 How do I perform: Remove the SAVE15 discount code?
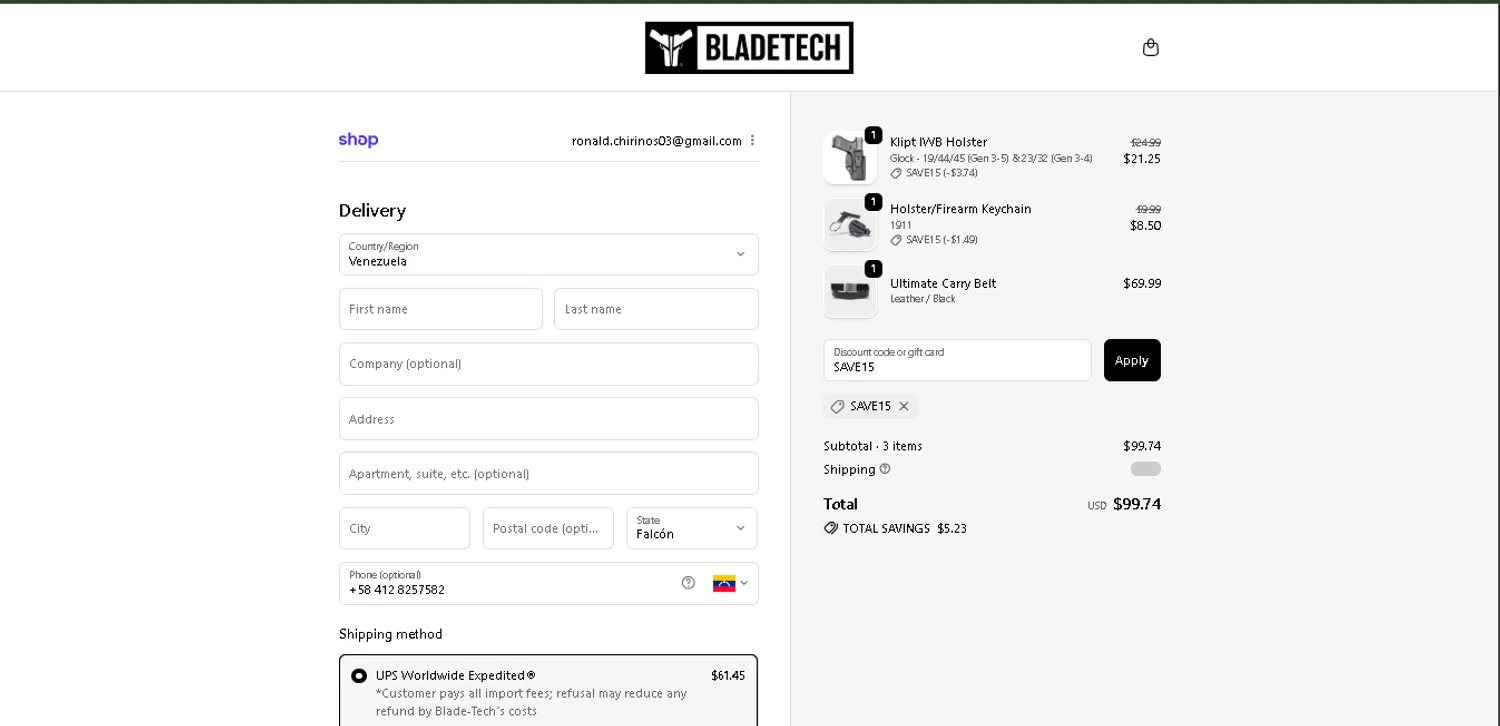(x=904, y=406)
